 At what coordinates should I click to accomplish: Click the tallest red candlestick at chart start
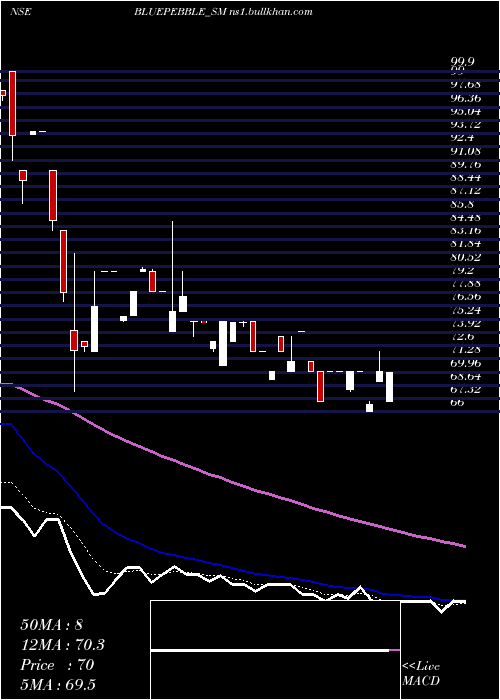(12, 103)
